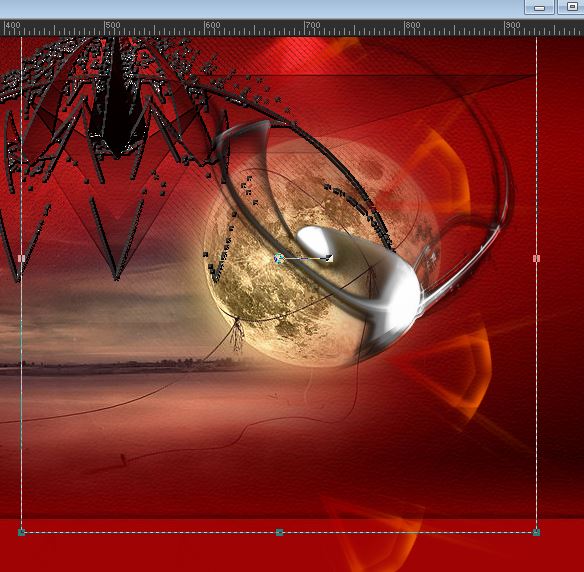Click the 600 mark on the ruler

(x=212, y=25)
